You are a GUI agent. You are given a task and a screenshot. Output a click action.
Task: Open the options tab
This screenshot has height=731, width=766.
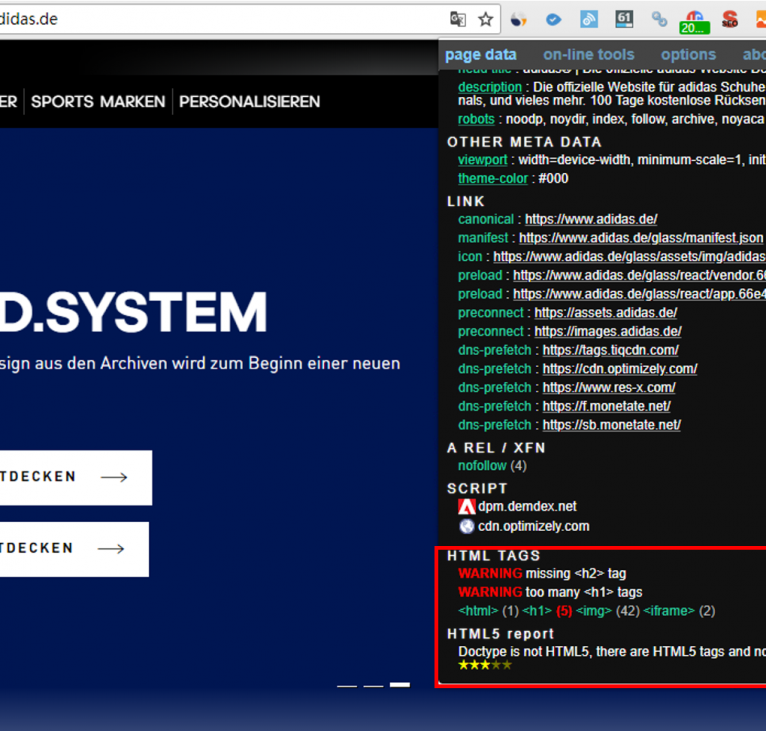(x=688, y=55)
